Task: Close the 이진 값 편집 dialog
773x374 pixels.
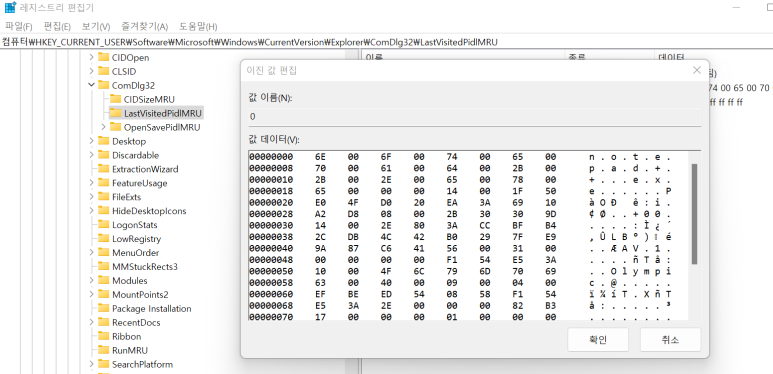Action: click(x=697, y=70)
